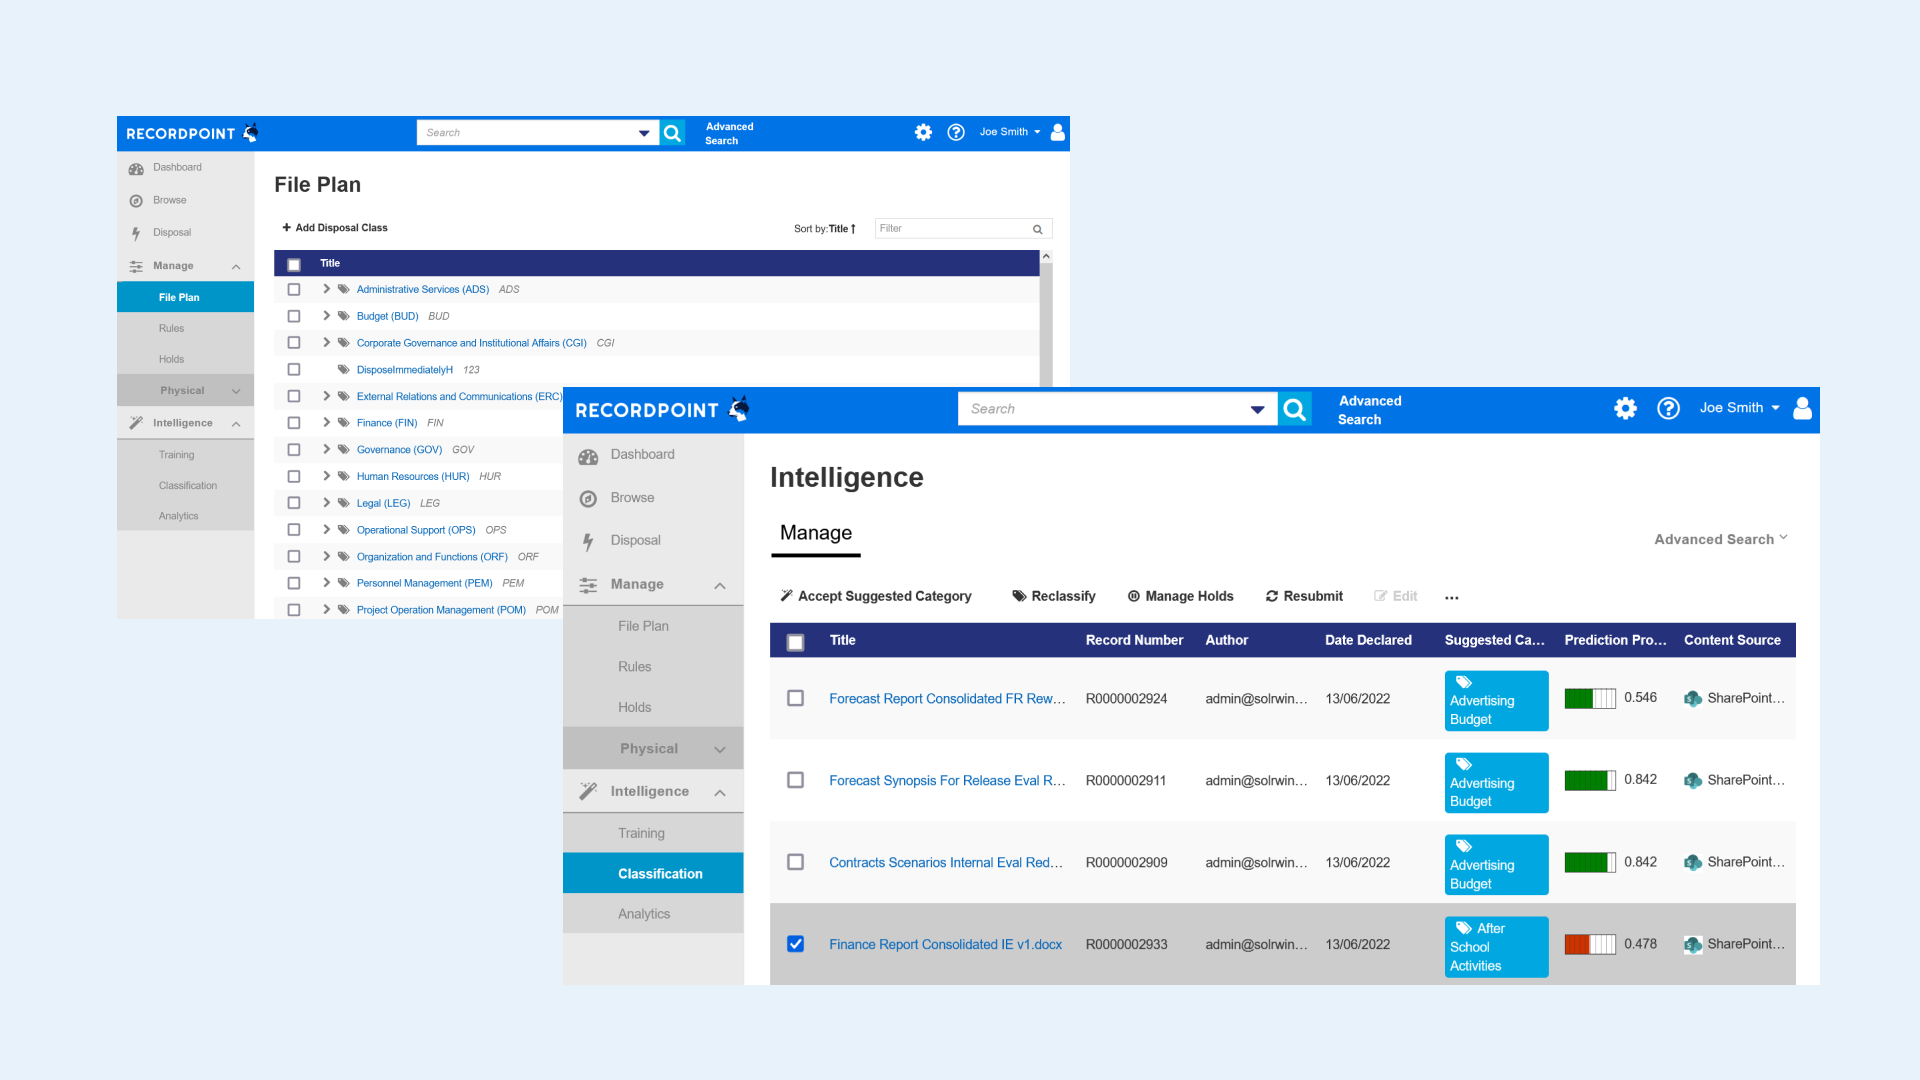The width and height of the screenshot is (1920, 1080).
Task: Click the Add Disposal Class button
Action: pos(334,227)
